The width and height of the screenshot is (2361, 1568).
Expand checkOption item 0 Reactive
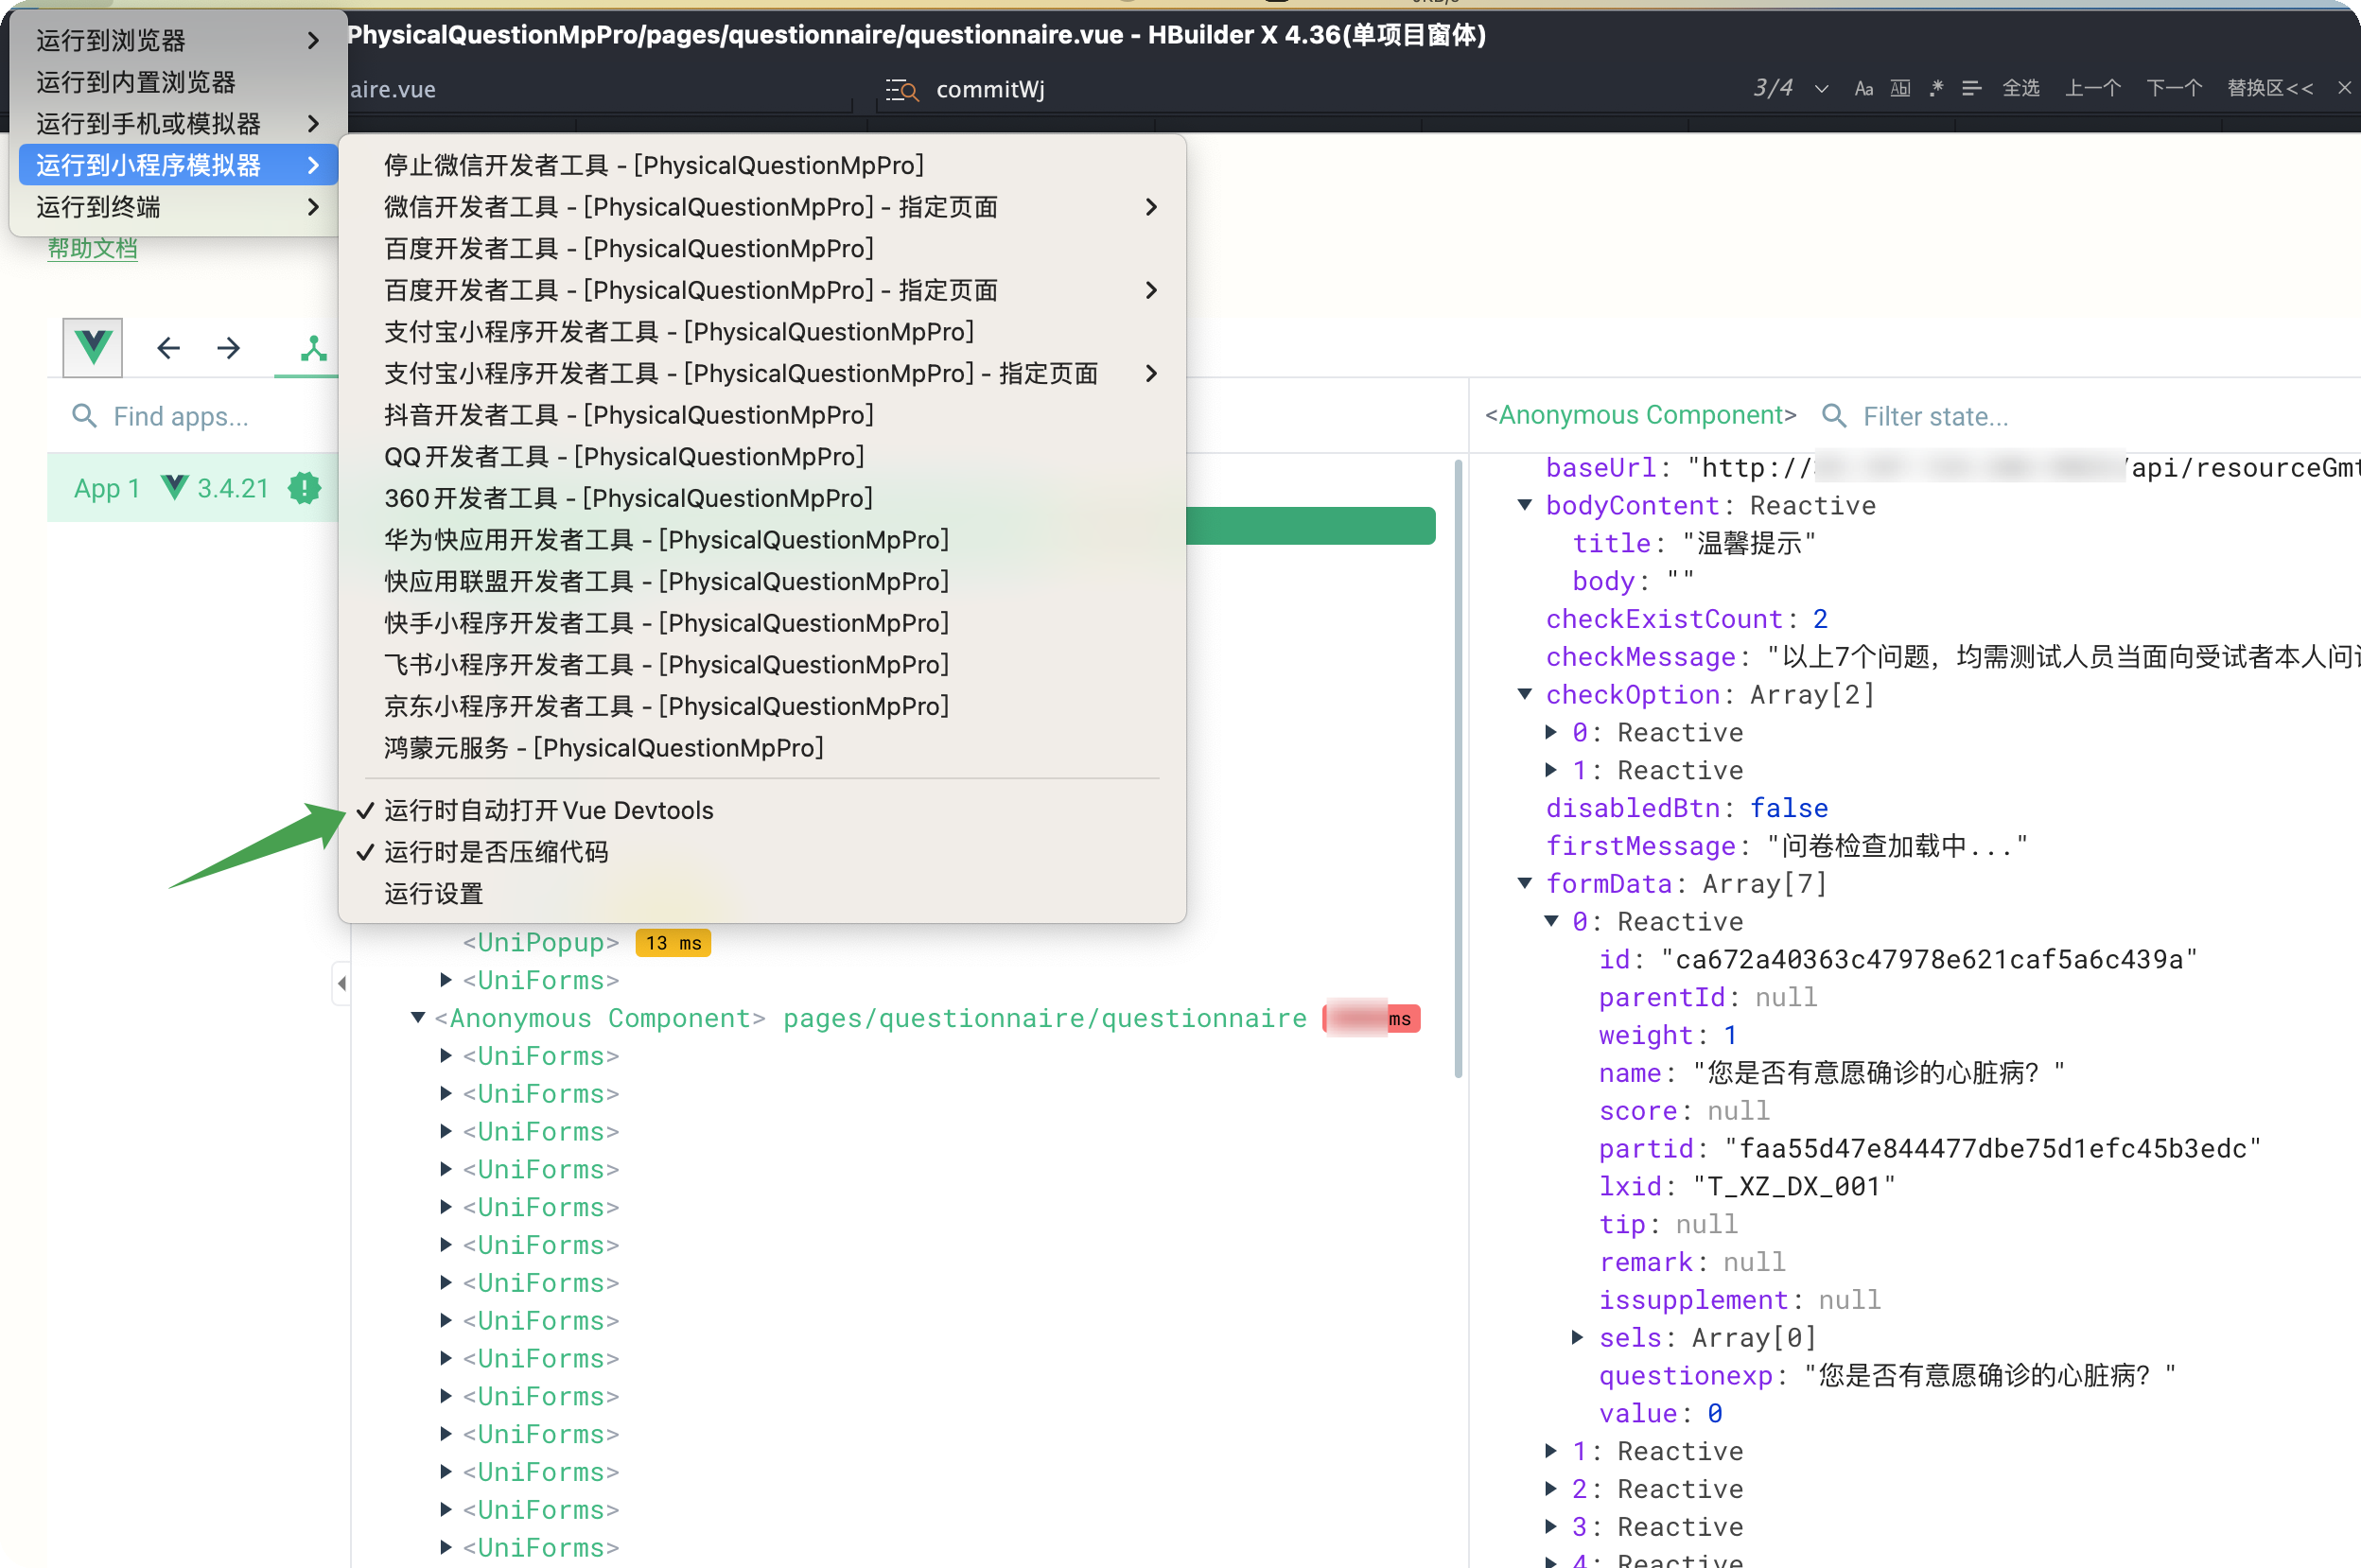pyautogui.click(x=1551, y=732)
